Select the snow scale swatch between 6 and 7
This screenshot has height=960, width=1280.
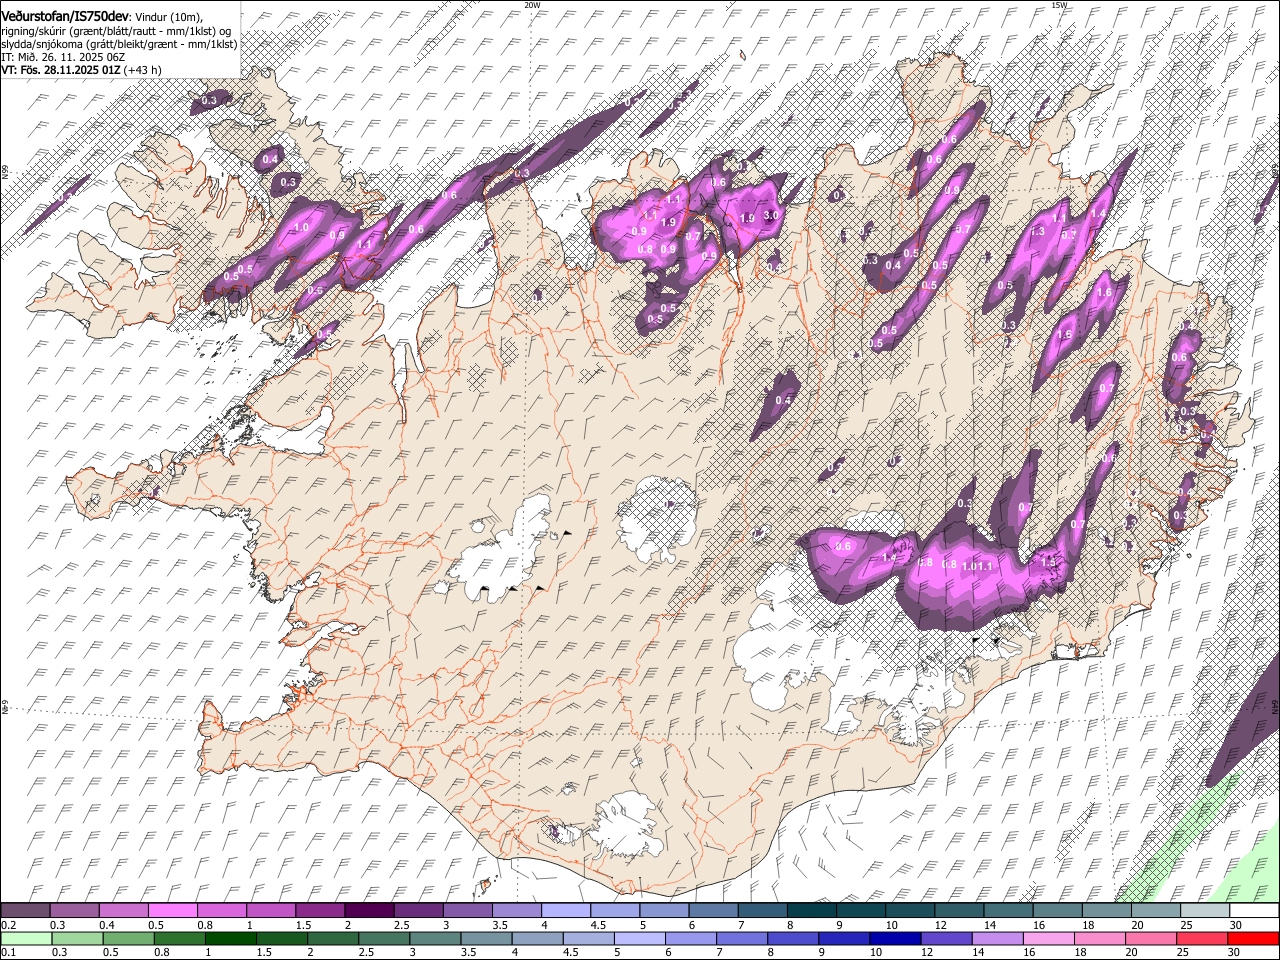coord(713,911)
